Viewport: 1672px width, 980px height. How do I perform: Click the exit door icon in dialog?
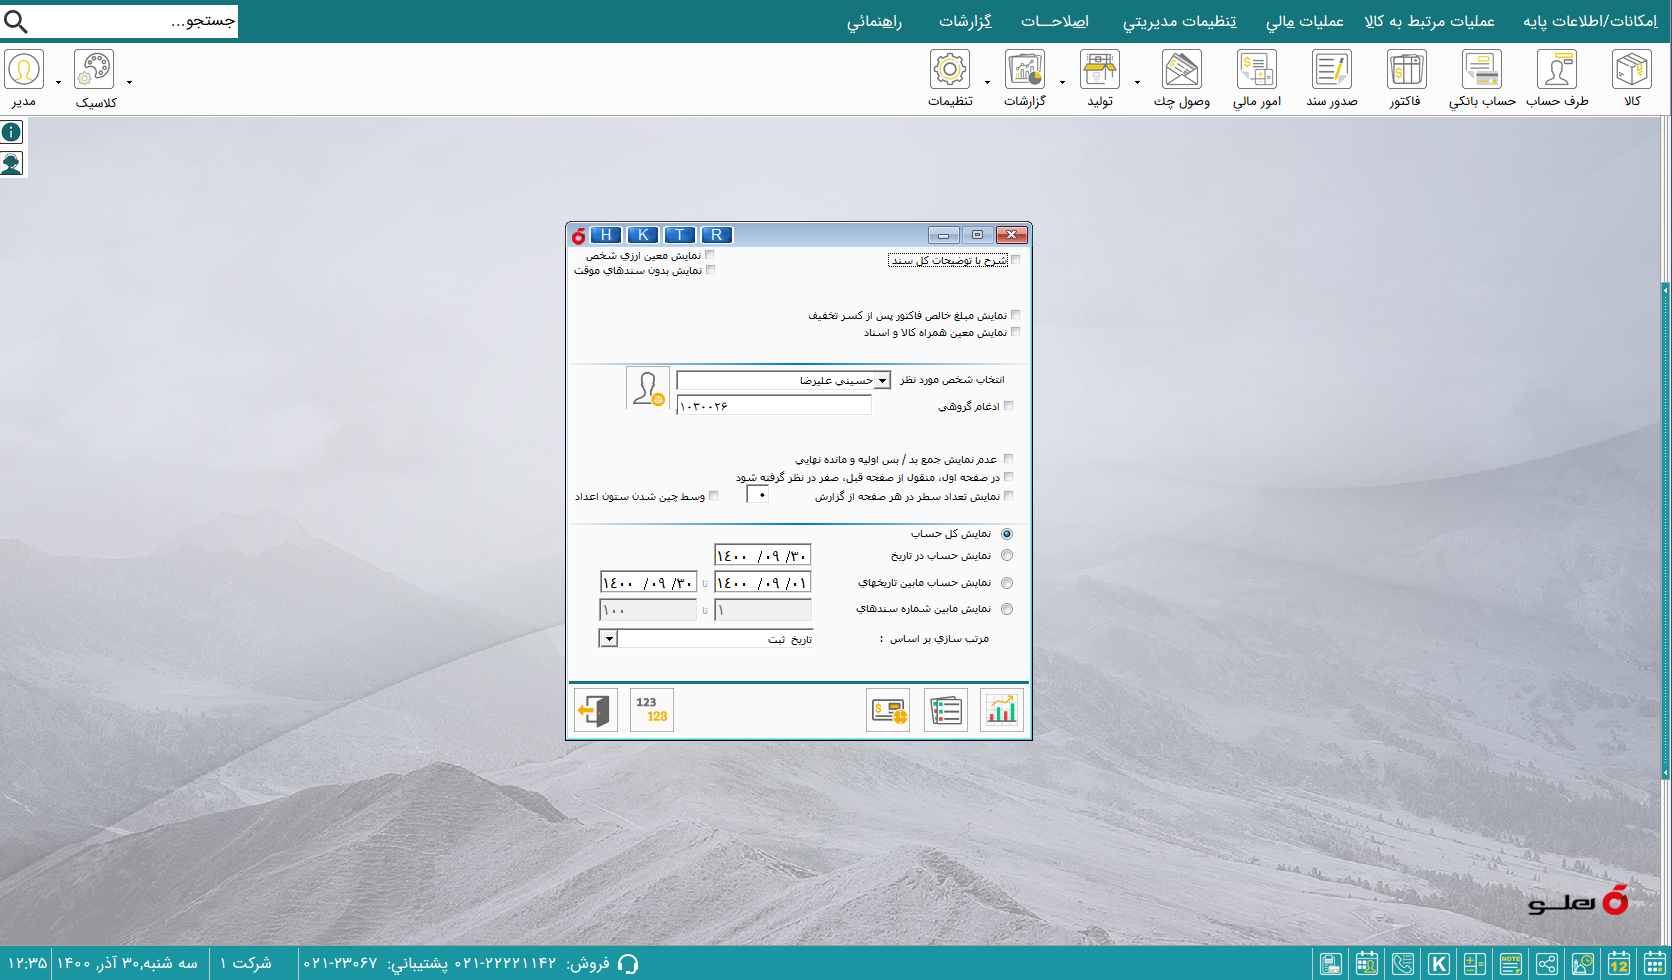coord(596,710)
